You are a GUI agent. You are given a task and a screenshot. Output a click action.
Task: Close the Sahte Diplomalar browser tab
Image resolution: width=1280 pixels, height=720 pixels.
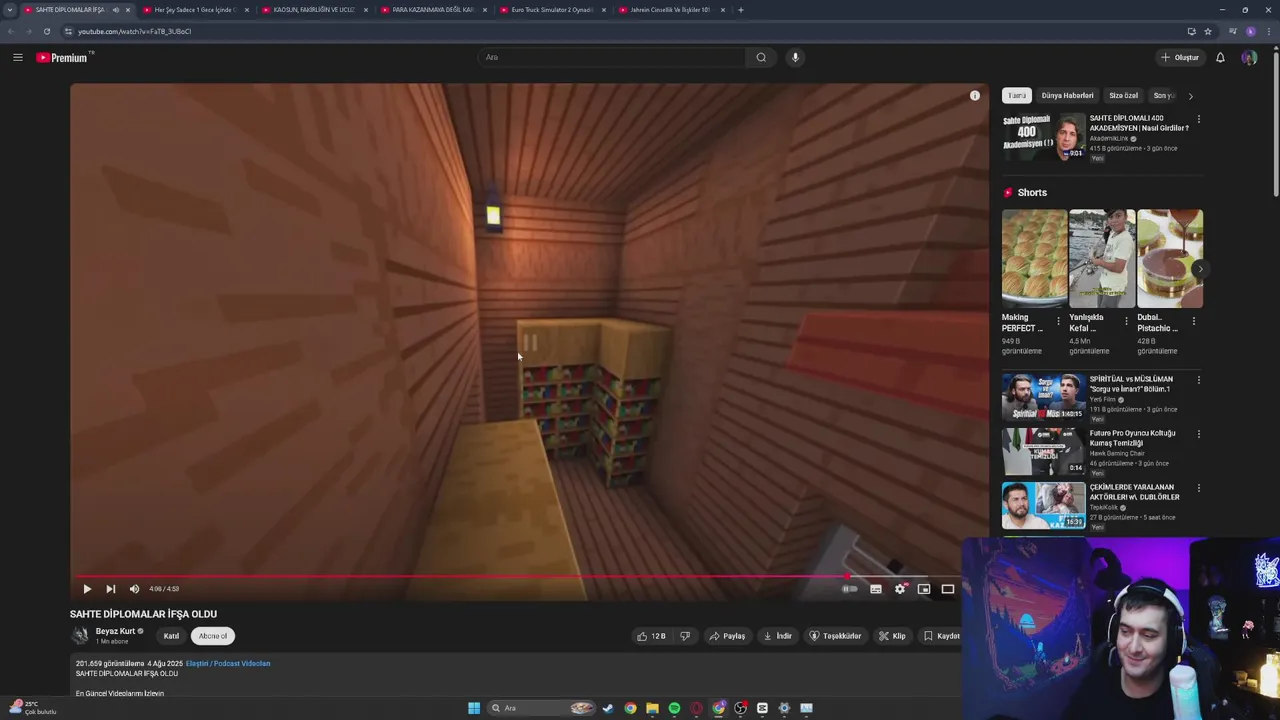click(x=128, y=10)
